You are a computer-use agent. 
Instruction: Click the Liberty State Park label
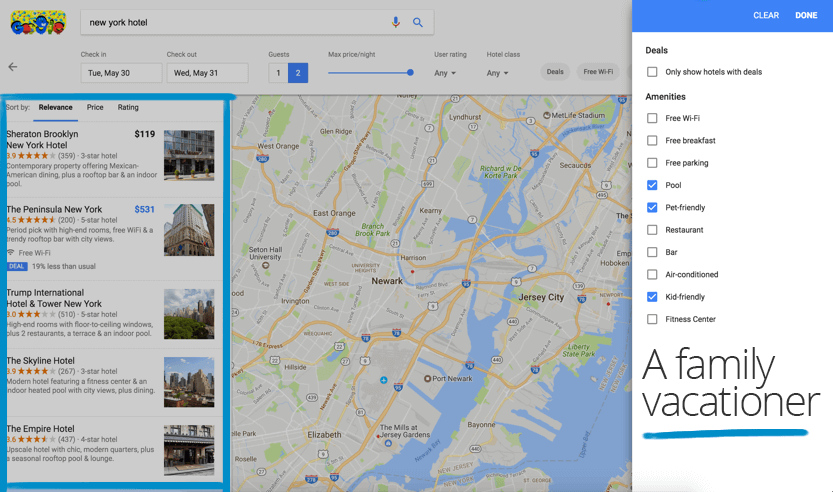tap(579, 350)
